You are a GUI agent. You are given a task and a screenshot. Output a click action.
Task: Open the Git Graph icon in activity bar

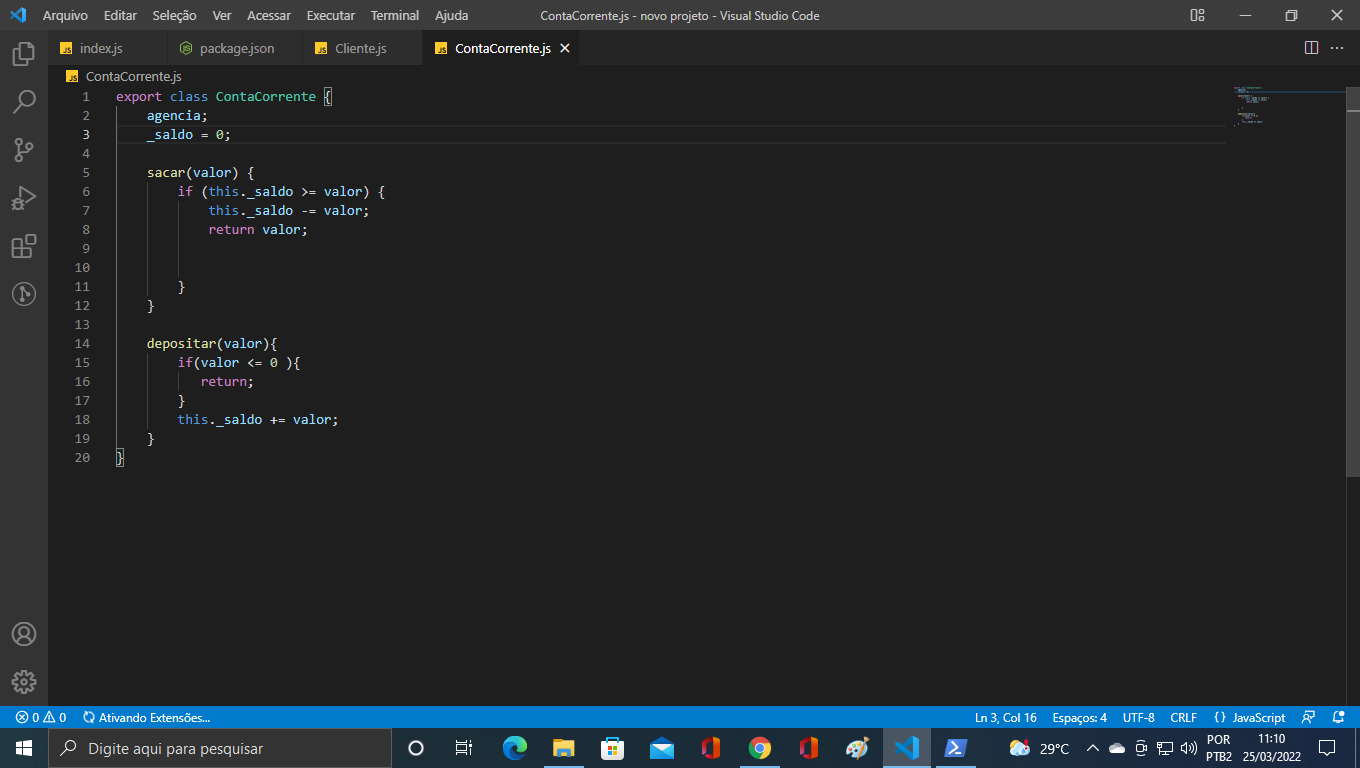[x=24, y=294]
